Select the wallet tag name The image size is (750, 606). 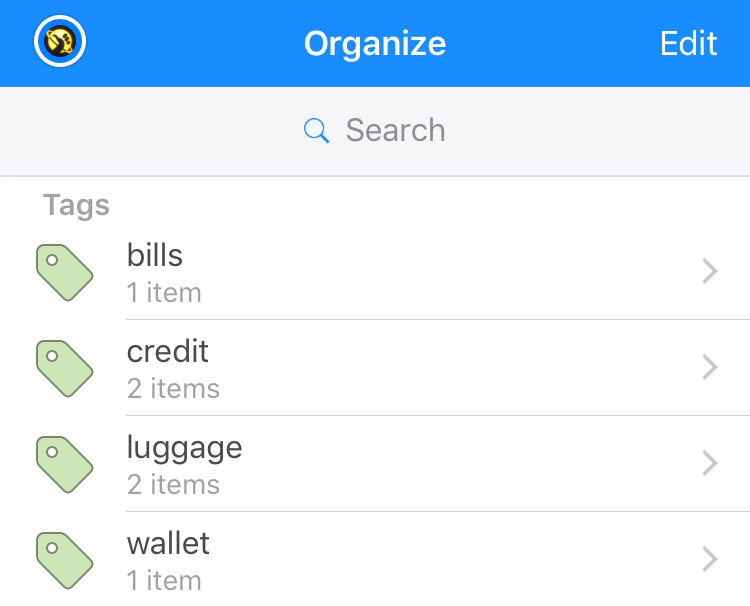tap(168, 543)
